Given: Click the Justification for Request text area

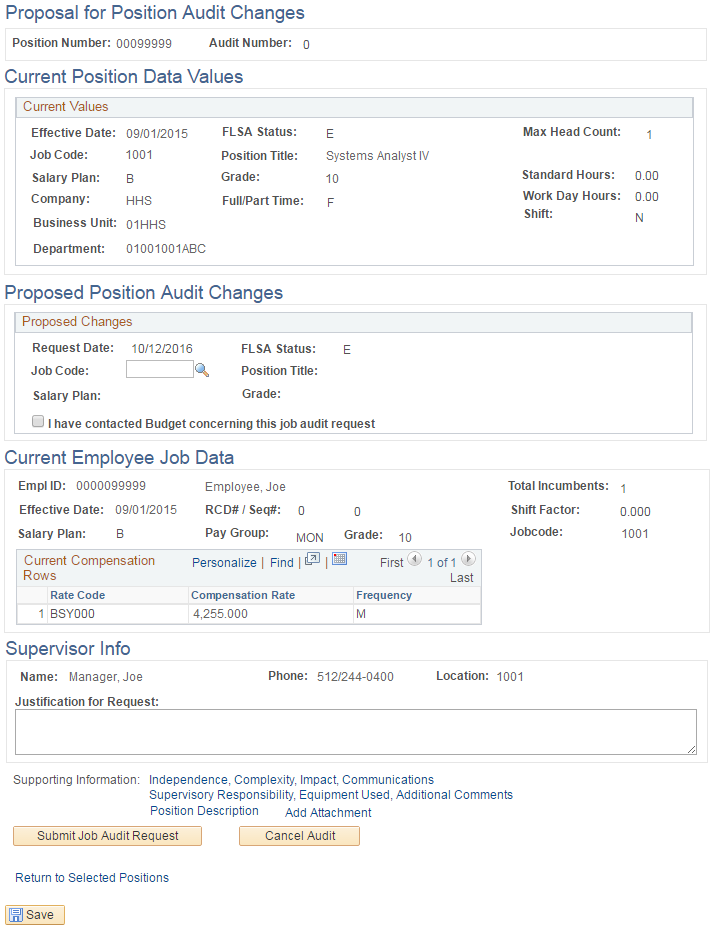Looking at the screenshot, I should pos(355,732).
